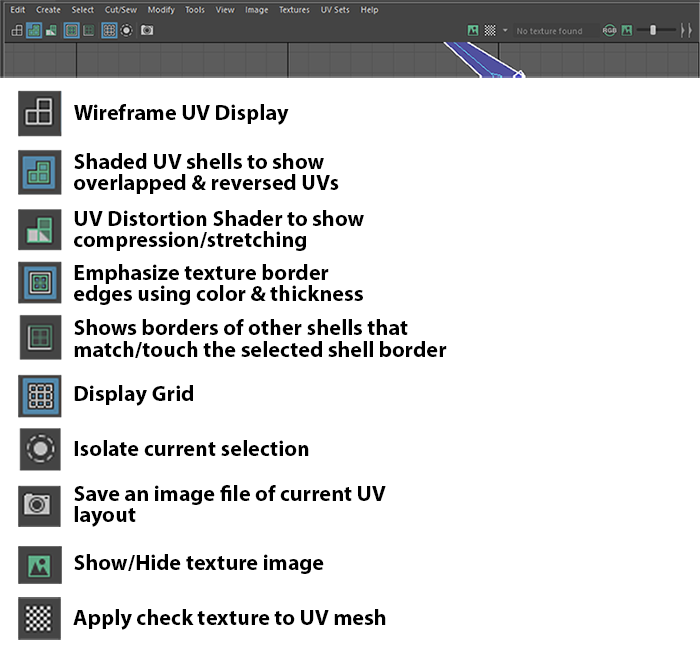Toggle Display Grid button in the toolbar
The height and width of the screenshot is (668, 700).
pos(109,31)
